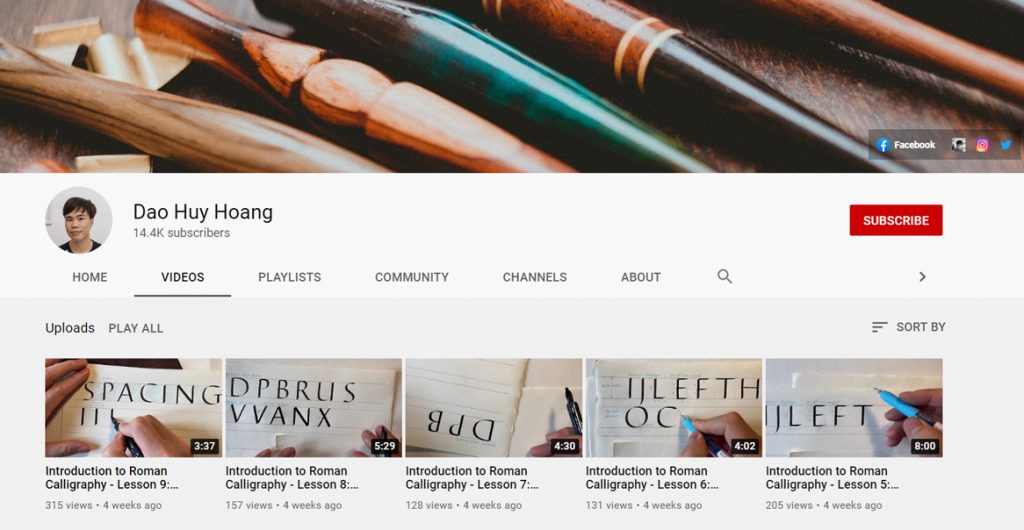Viewport: 1024px width, 530px height.
Task: Open the Twitter bird icon link
Action: [x=1006, y=145]
